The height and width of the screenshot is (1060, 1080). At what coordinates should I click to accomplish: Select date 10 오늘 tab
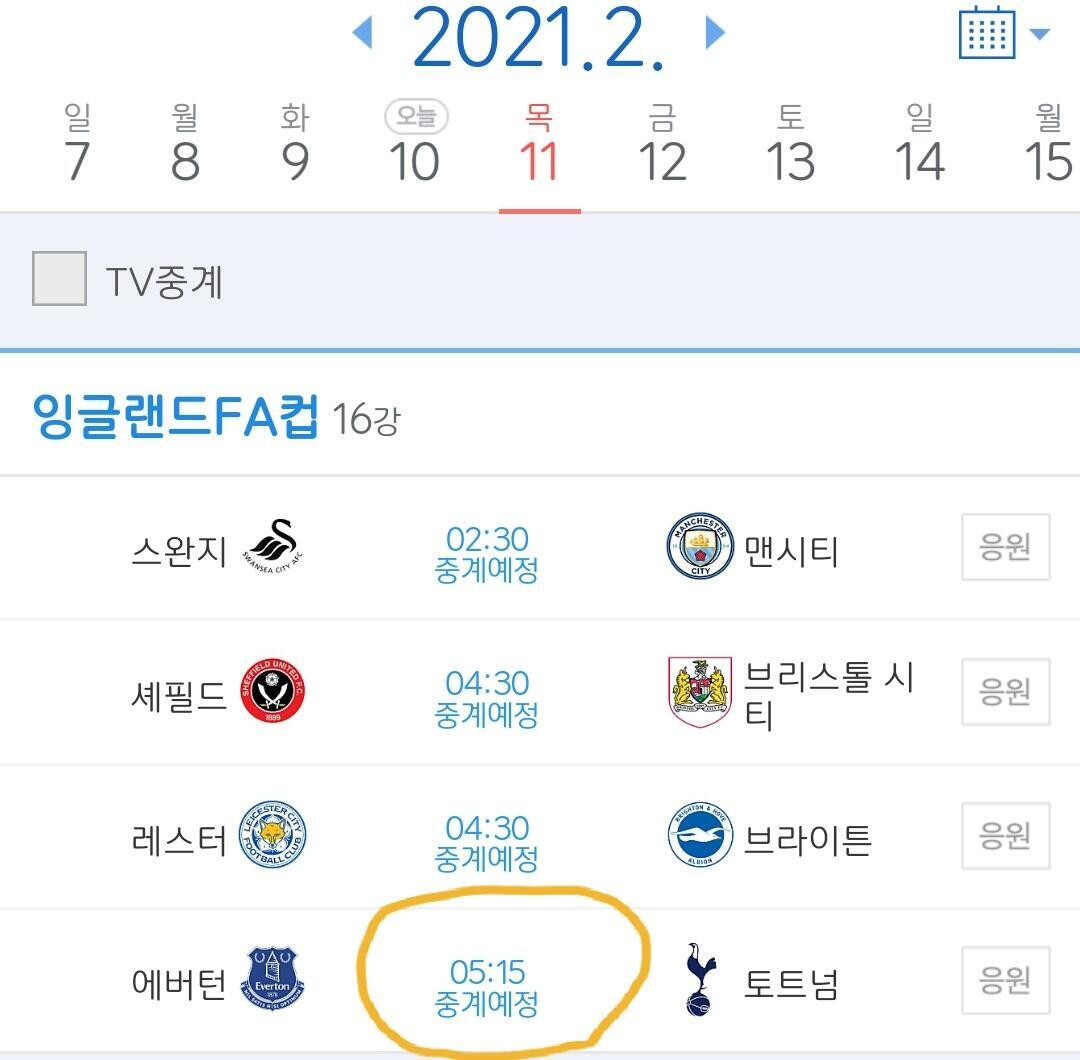point(414,146)
